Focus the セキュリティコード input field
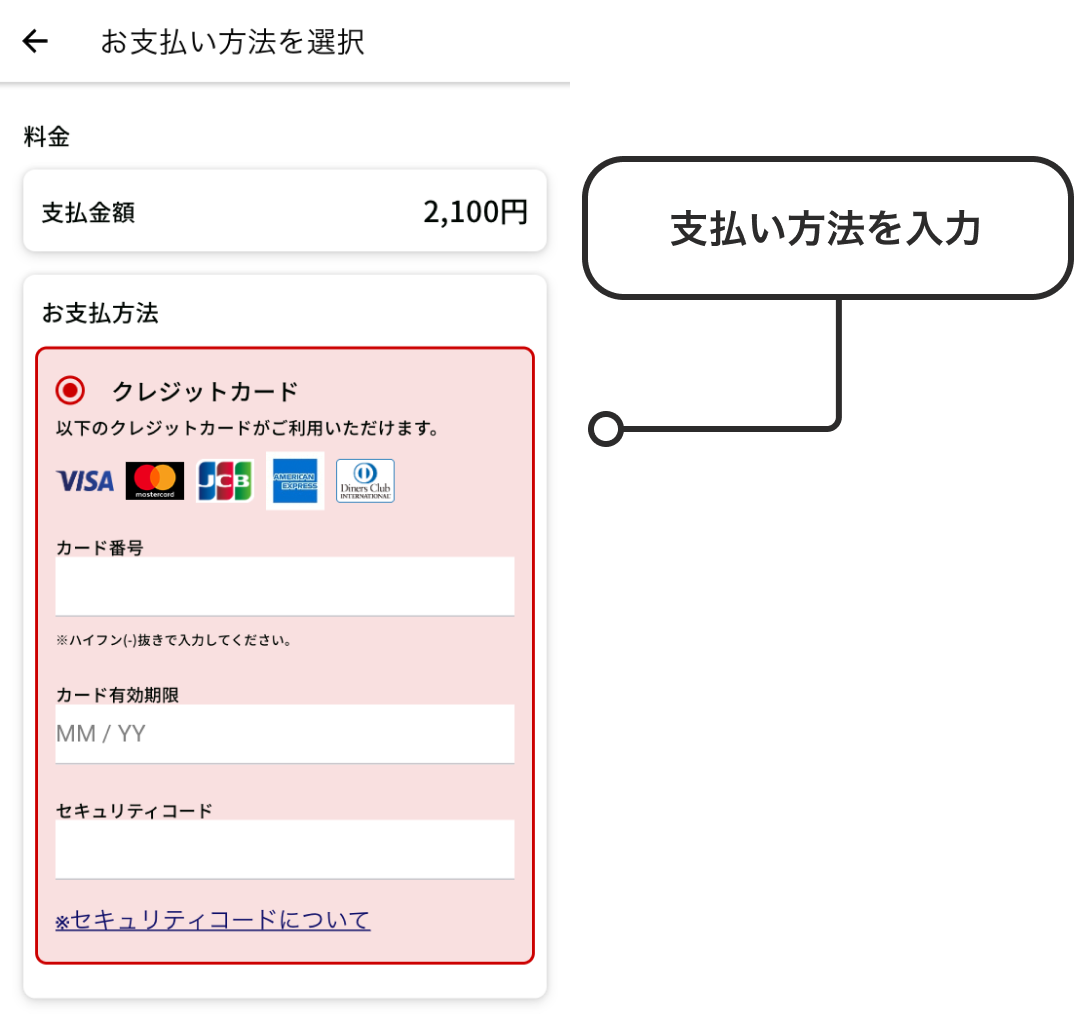Viewport: 1074px width, 1014px height. 285,850
